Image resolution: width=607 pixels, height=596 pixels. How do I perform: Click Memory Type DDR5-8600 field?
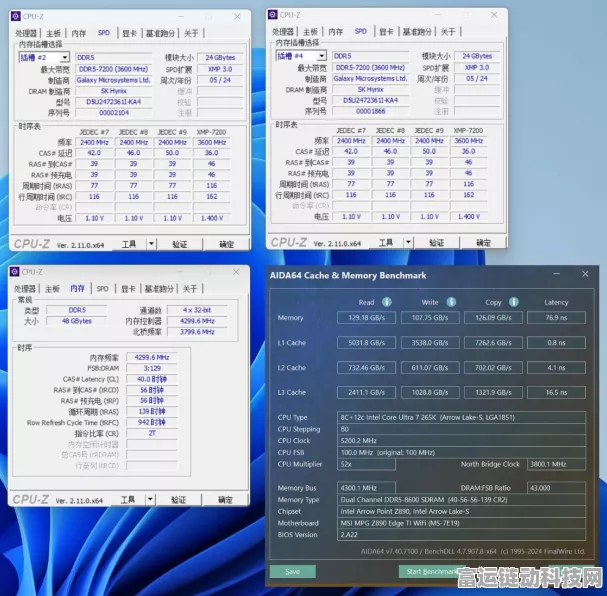(x=461, y=500)
